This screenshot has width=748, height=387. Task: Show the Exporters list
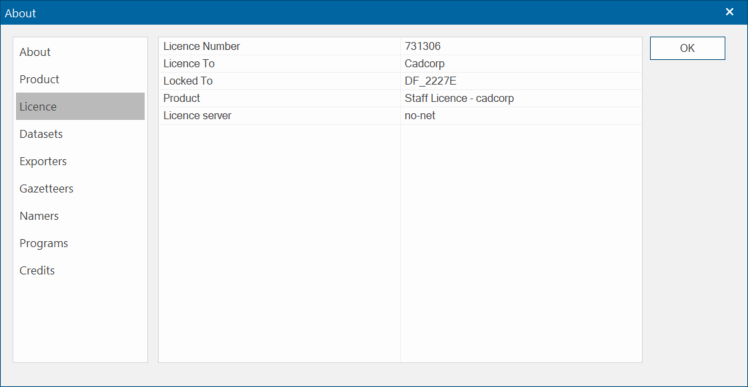[80, 161]
